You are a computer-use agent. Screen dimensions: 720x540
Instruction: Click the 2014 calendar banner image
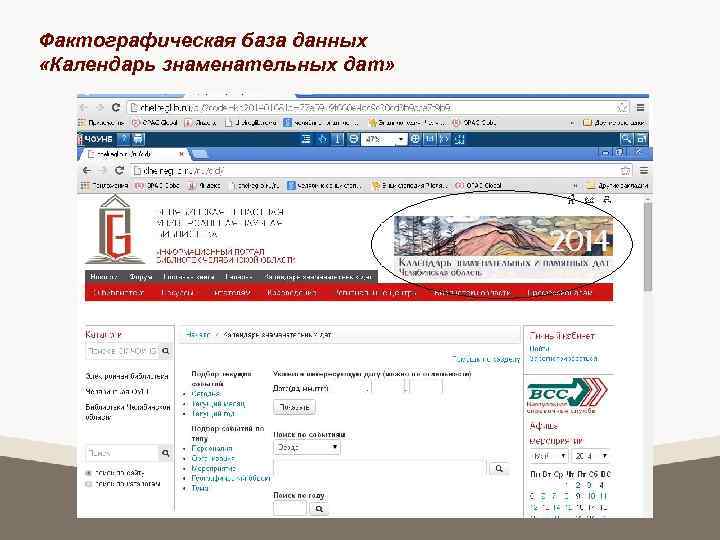pos(503,247)
